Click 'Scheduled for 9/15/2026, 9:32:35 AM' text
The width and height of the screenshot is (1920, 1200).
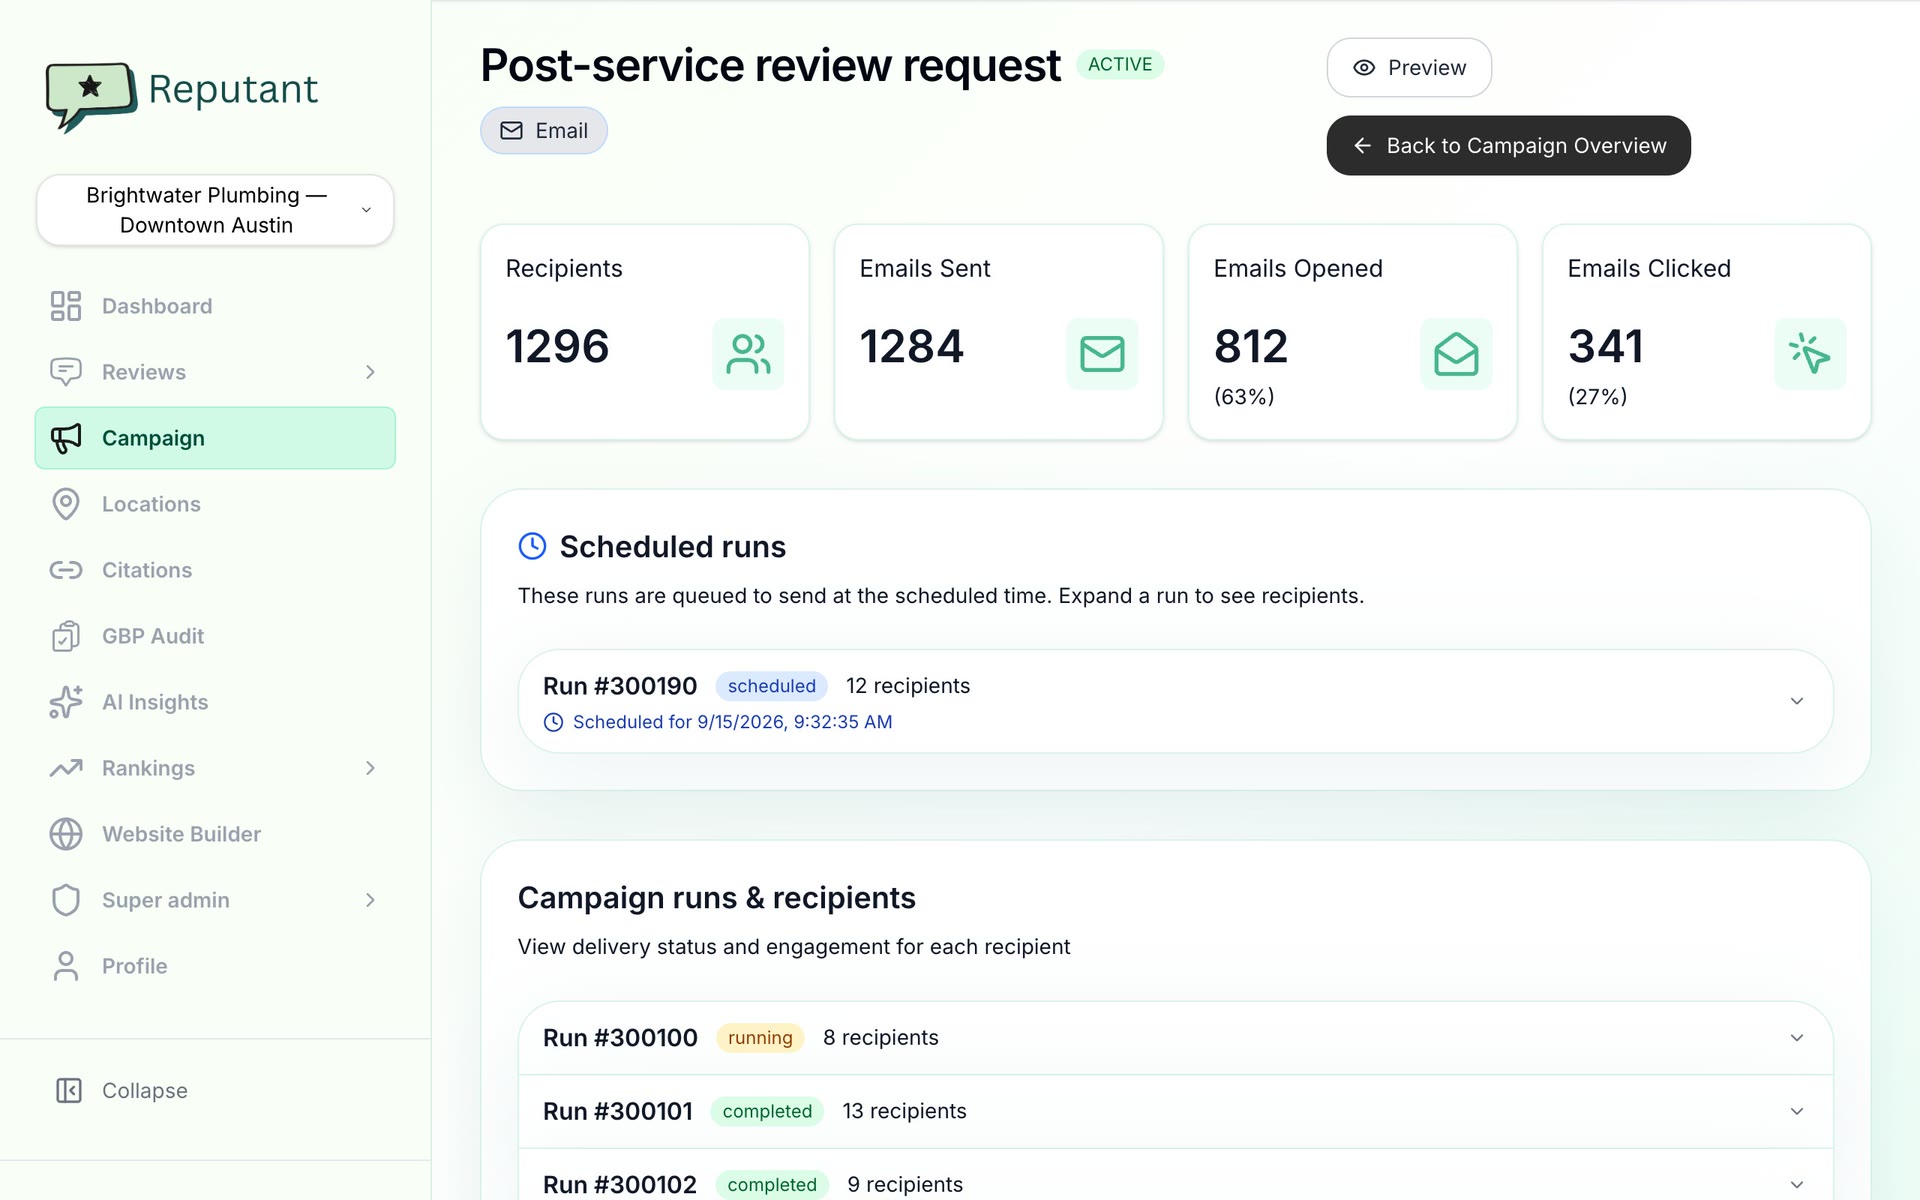732,722
